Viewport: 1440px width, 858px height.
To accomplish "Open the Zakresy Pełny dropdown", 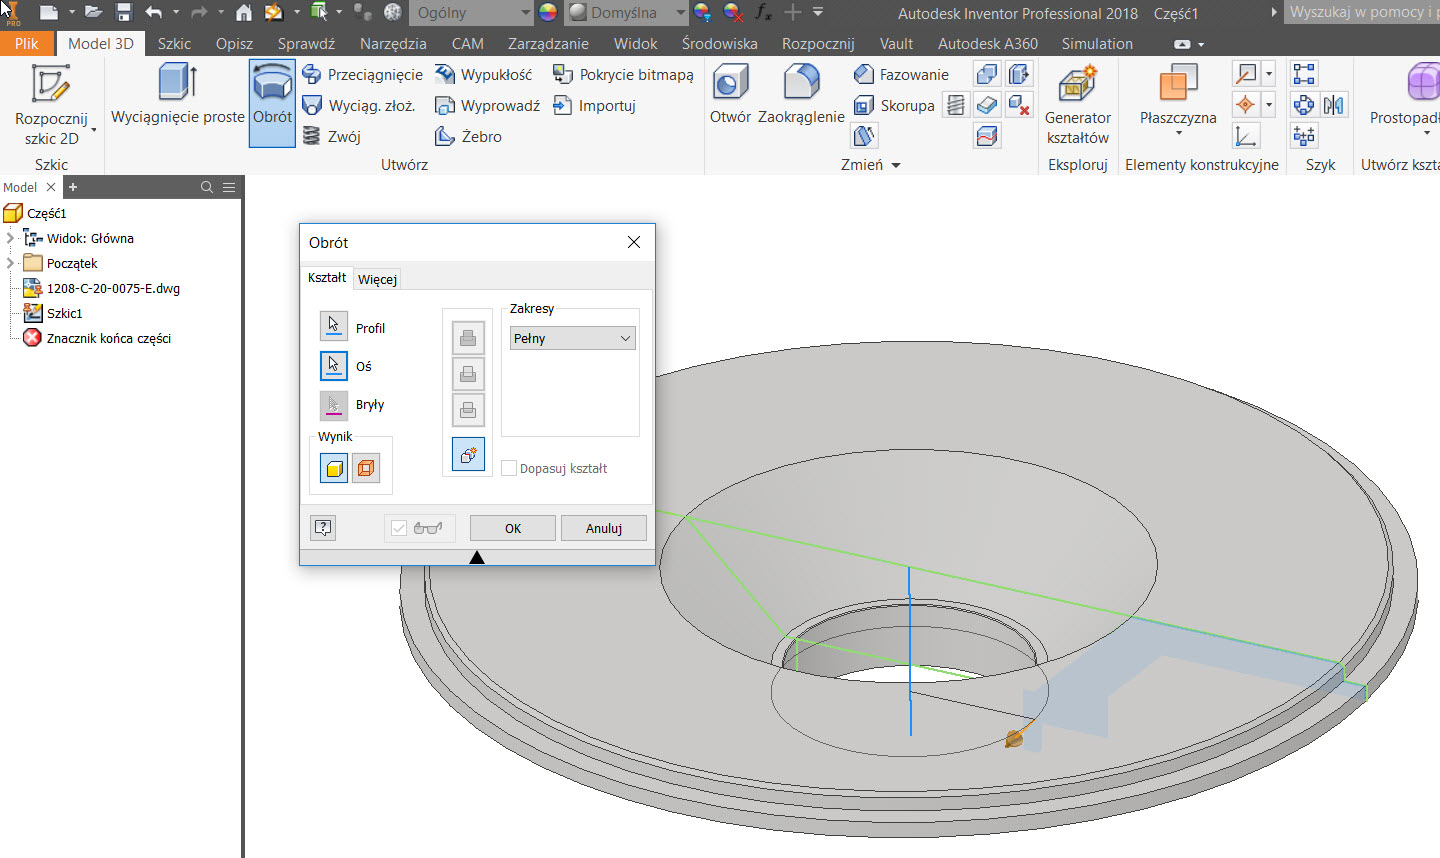I will [x=572, y=339].
